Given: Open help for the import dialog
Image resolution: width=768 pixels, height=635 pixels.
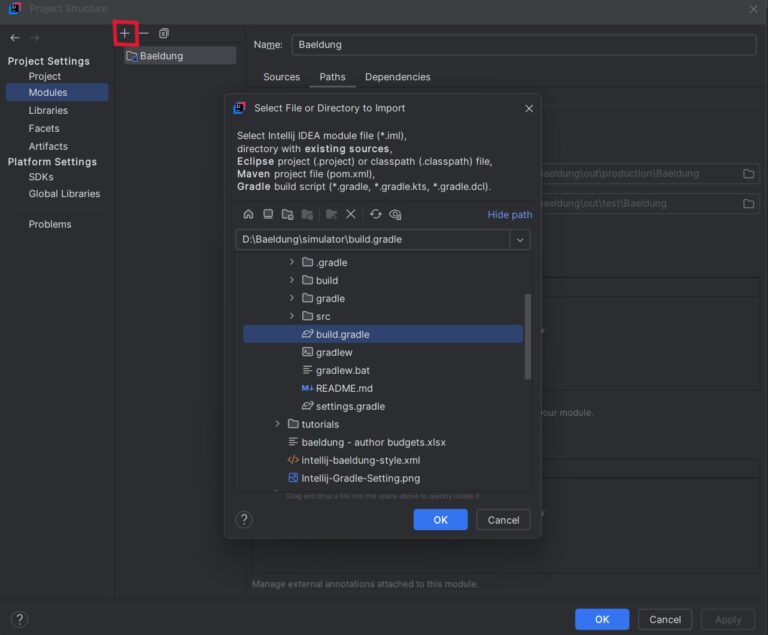Looking at the screenshot, I should coord(244,519).
